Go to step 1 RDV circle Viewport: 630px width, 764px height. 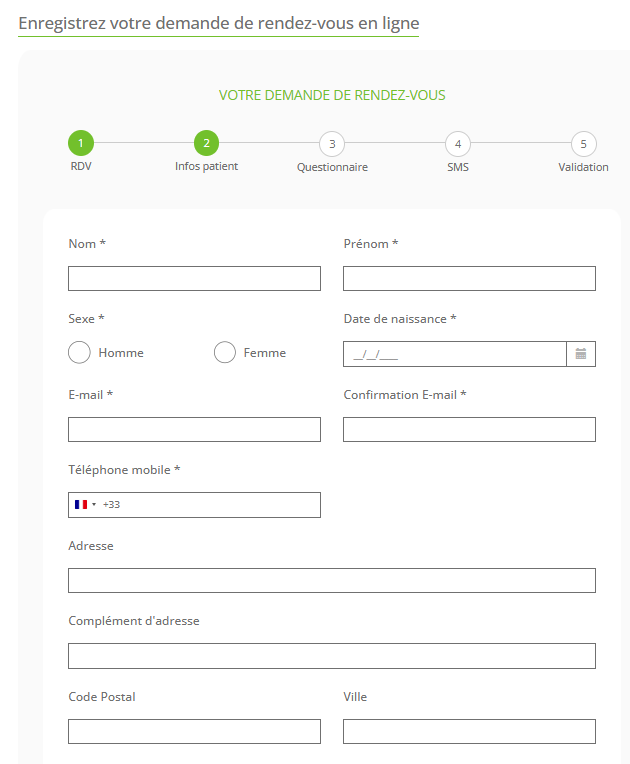pyautogui.click(x=81, y=143)
